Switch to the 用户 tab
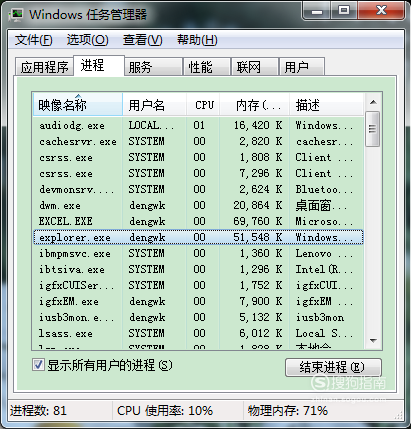 [302, 67]
